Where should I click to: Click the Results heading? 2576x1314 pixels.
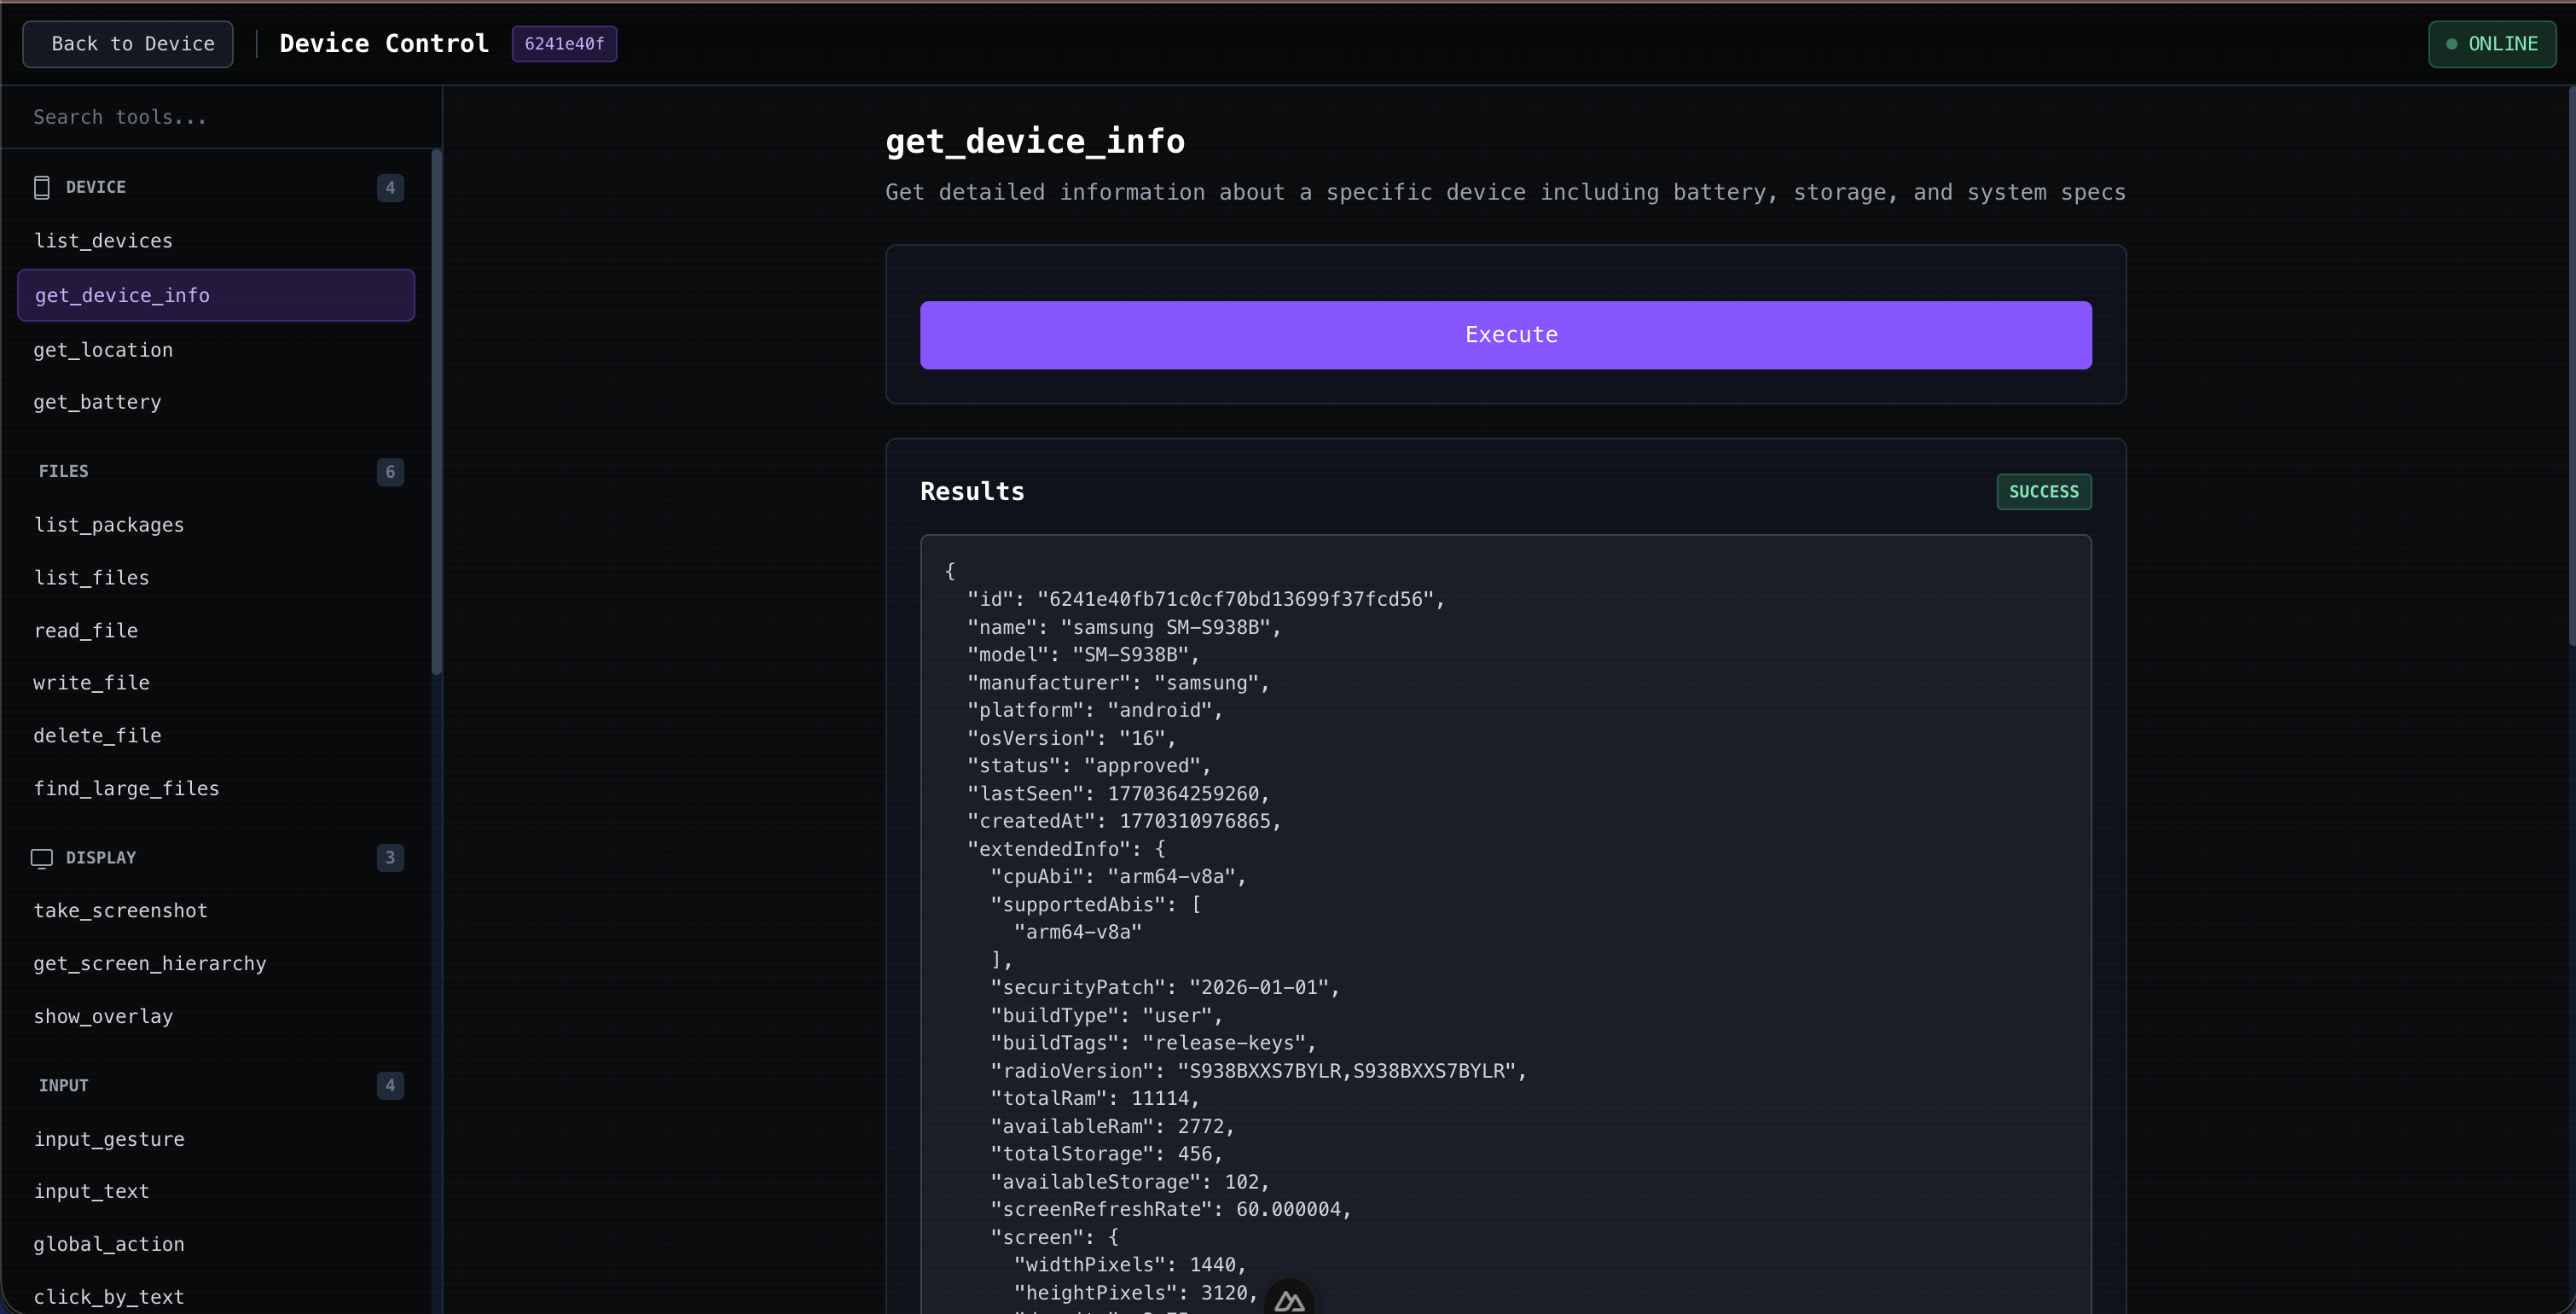972,492
